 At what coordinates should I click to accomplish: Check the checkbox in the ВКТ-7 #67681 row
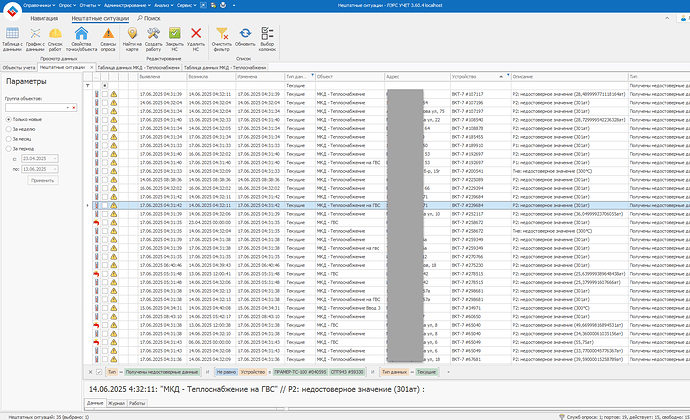(105, 359)
